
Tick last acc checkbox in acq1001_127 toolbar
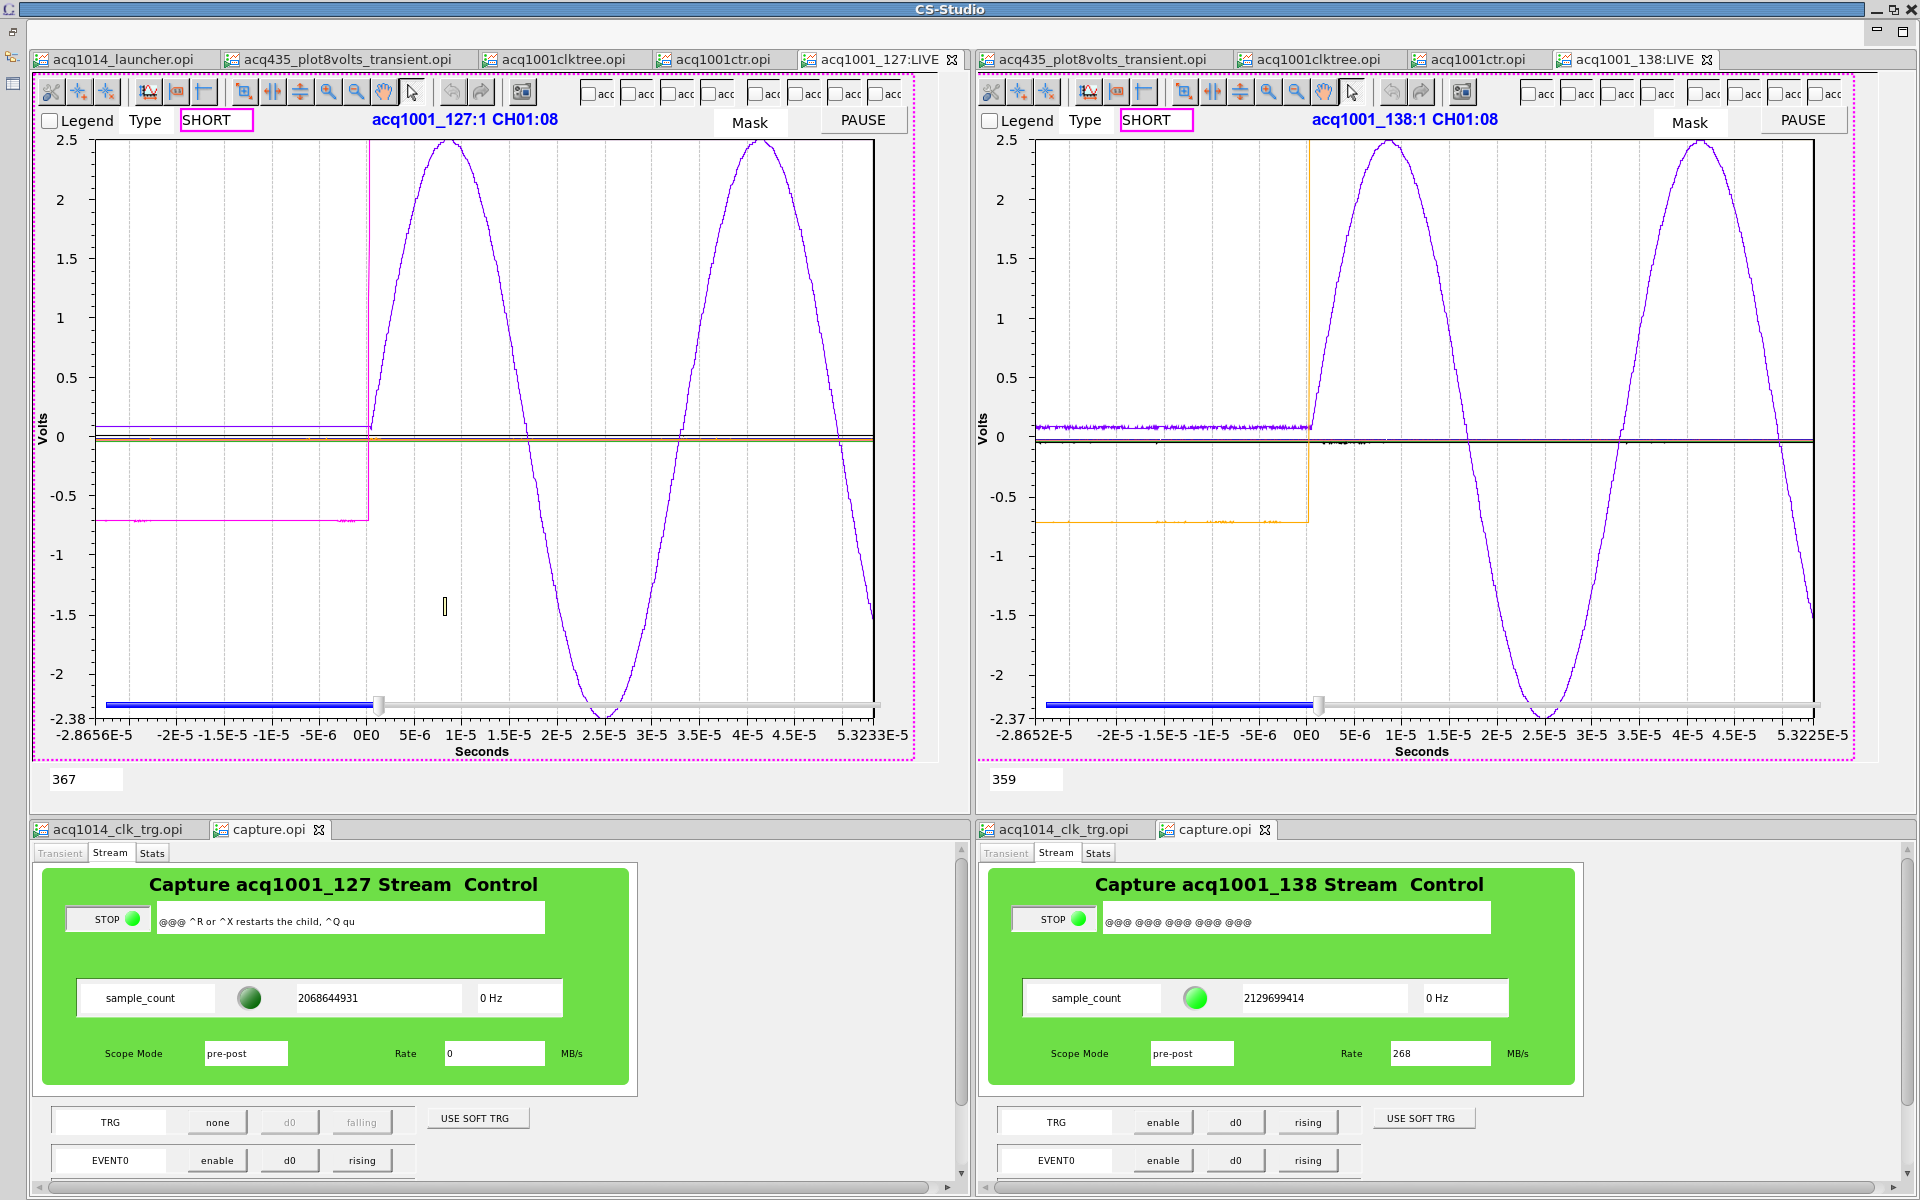(876, 94)
